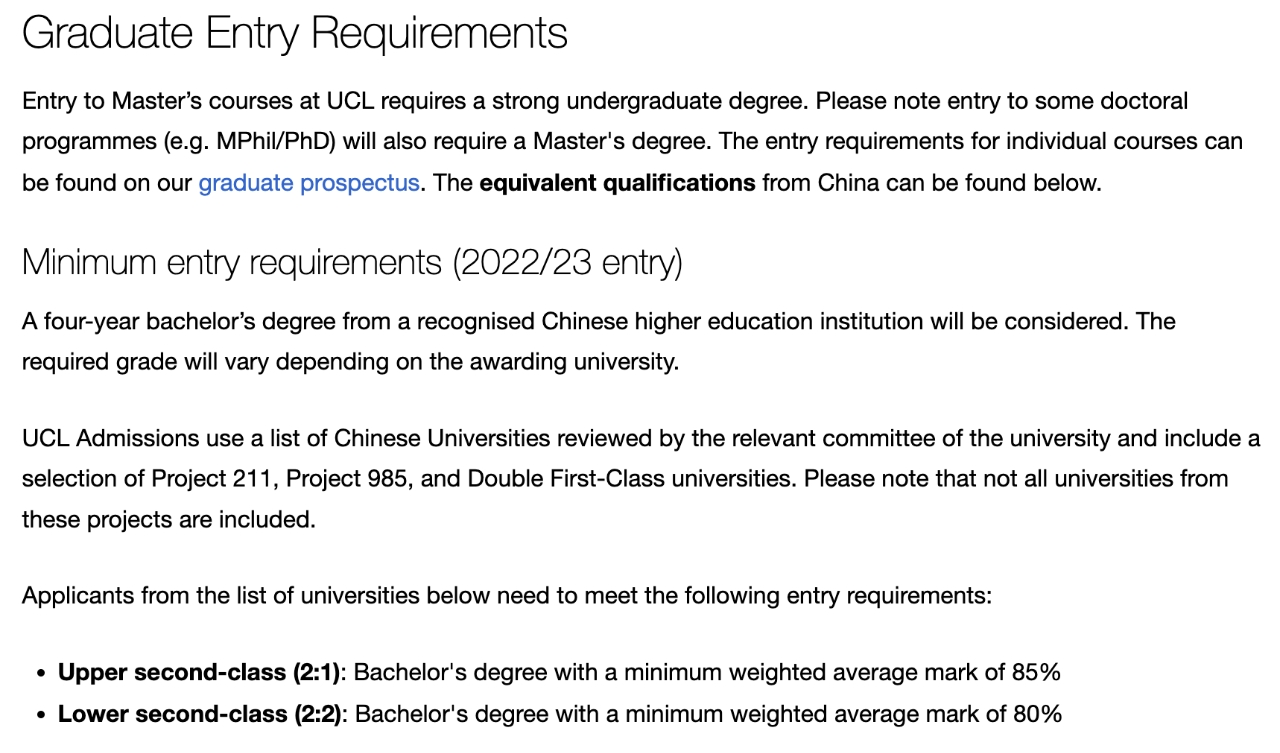Click the '(2022/23 entry)' text in the subheading
The image size is (1280, 753).
point(567,263)
